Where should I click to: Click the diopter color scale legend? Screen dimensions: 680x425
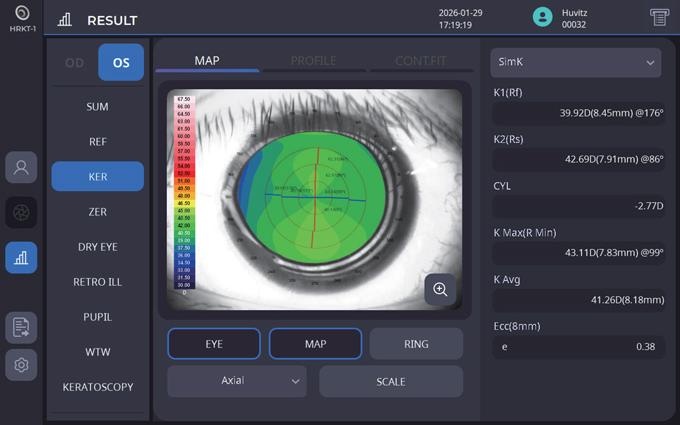tap(184, 193)
